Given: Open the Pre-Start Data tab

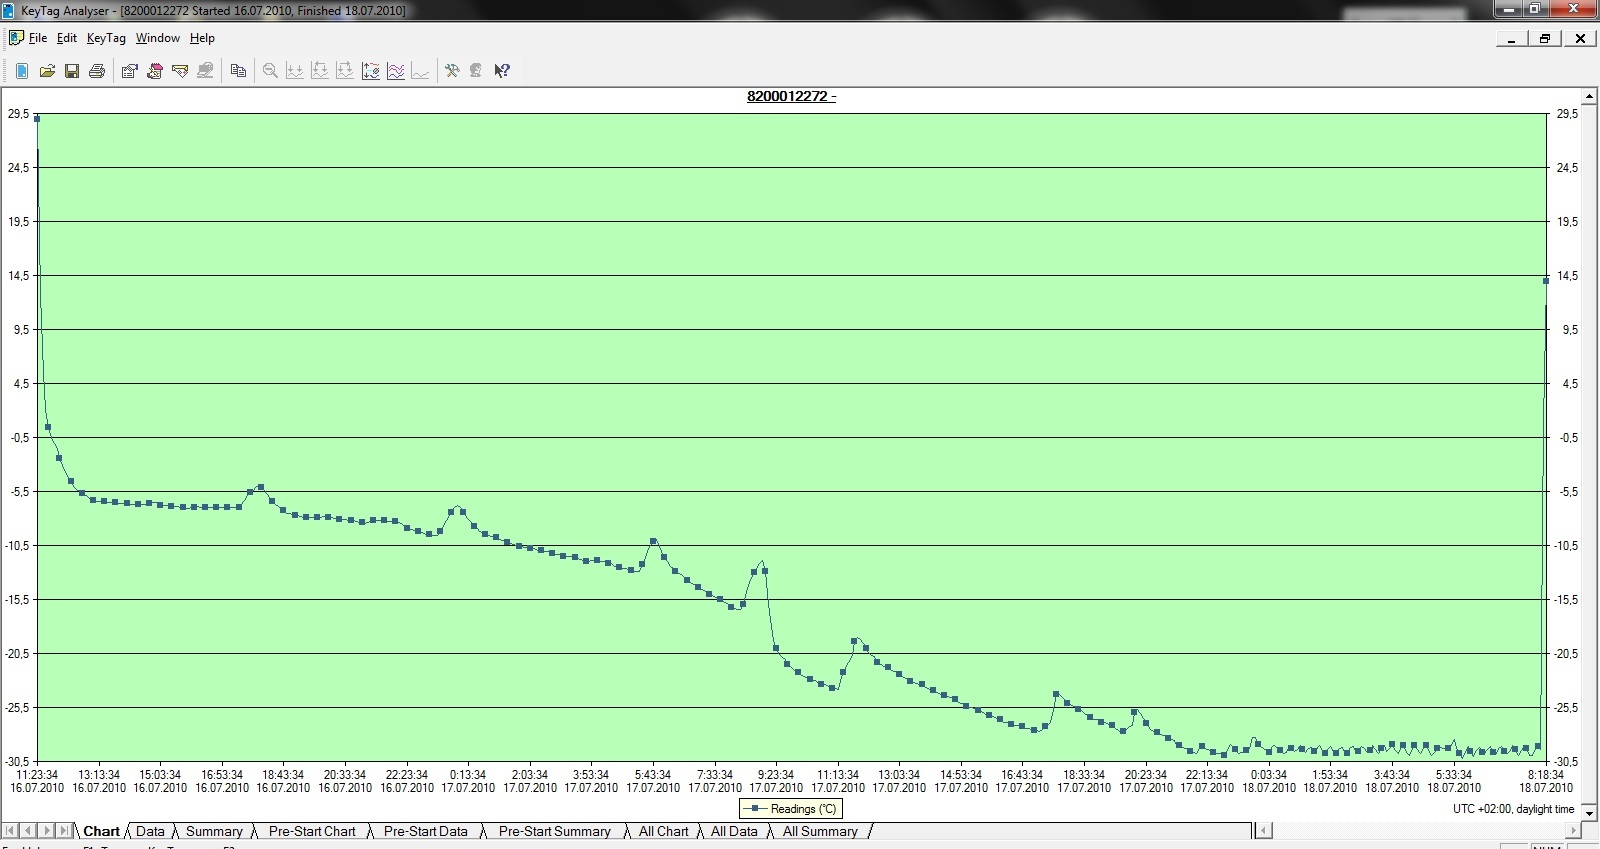Looking at the screenshot, I should click(x=426, y=831).
